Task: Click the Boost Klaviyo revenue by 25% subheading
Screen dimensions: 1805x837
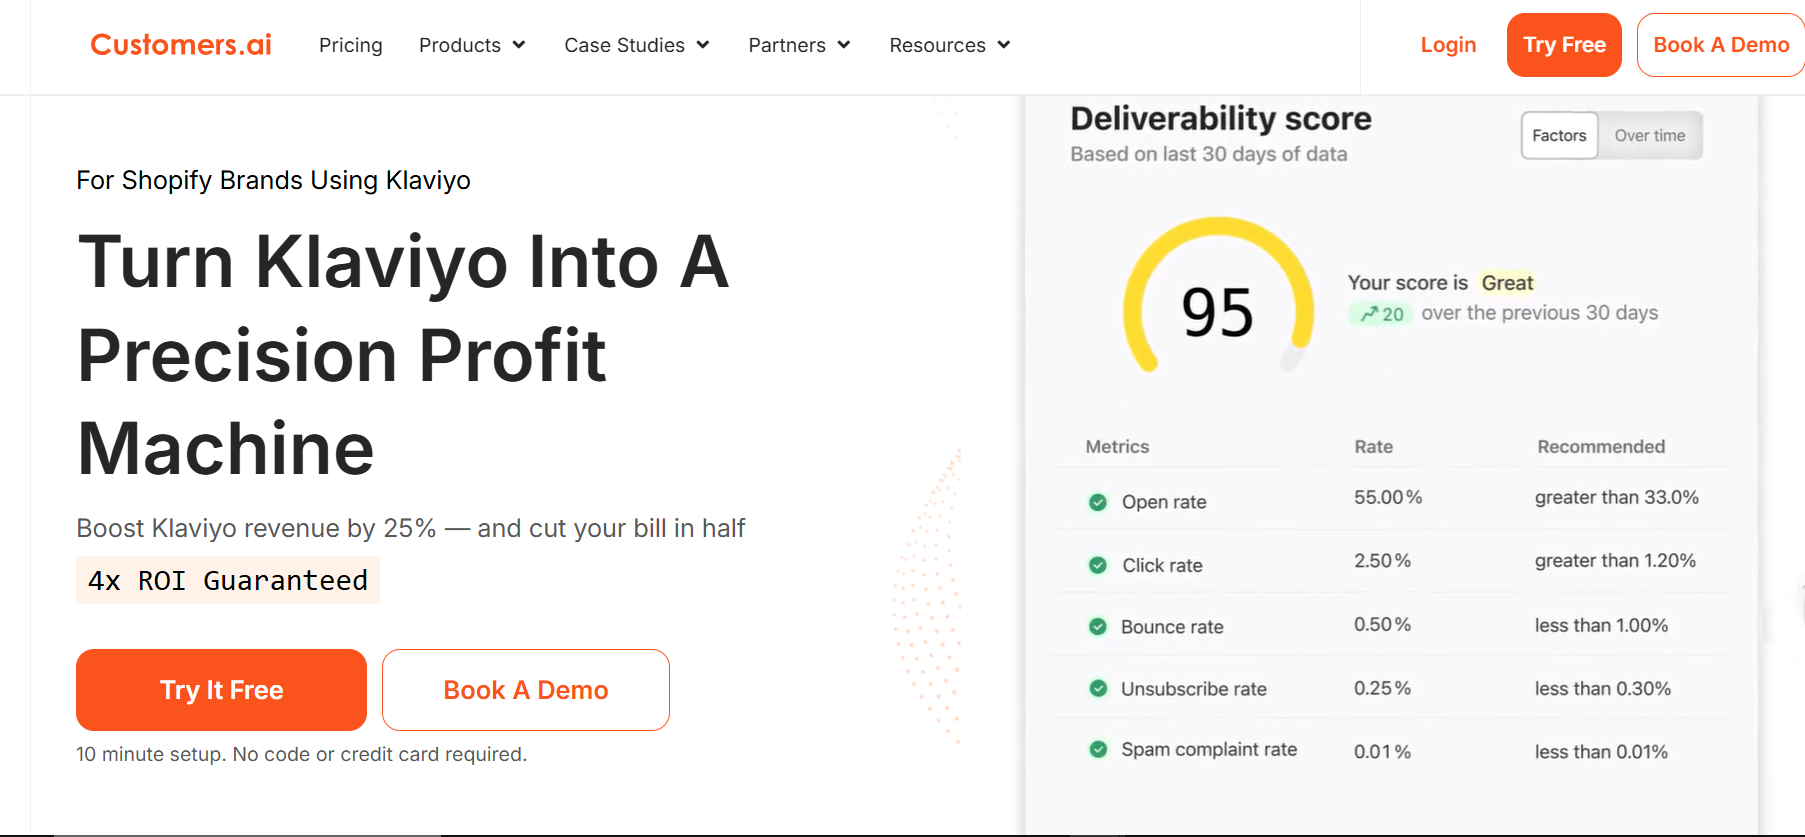Action: click(411, 528)
